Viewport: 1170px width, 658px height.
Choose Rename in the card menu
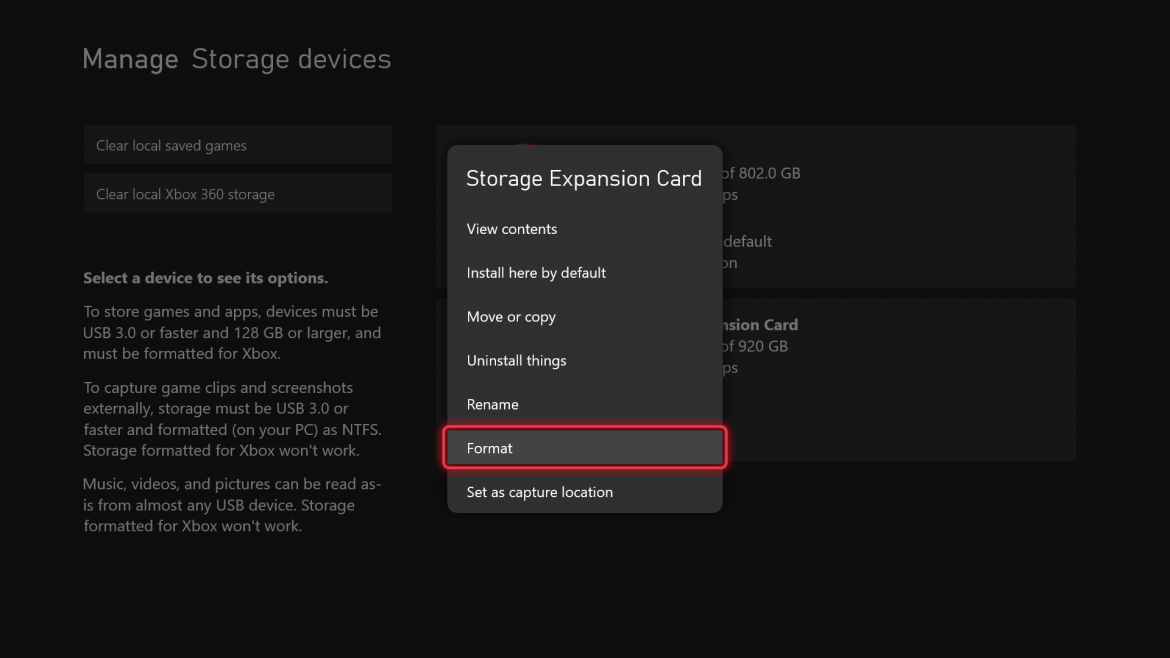pos(584,404)
